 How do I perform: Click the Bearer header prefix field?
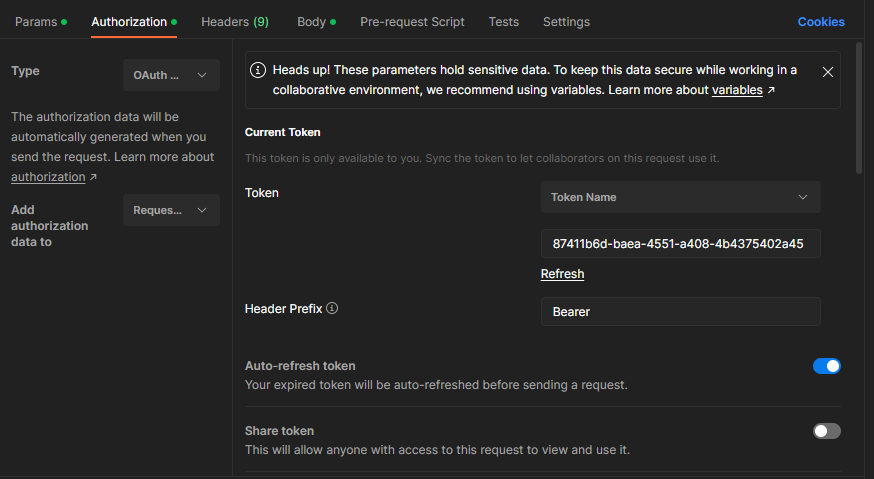click(x=680, y=311)
